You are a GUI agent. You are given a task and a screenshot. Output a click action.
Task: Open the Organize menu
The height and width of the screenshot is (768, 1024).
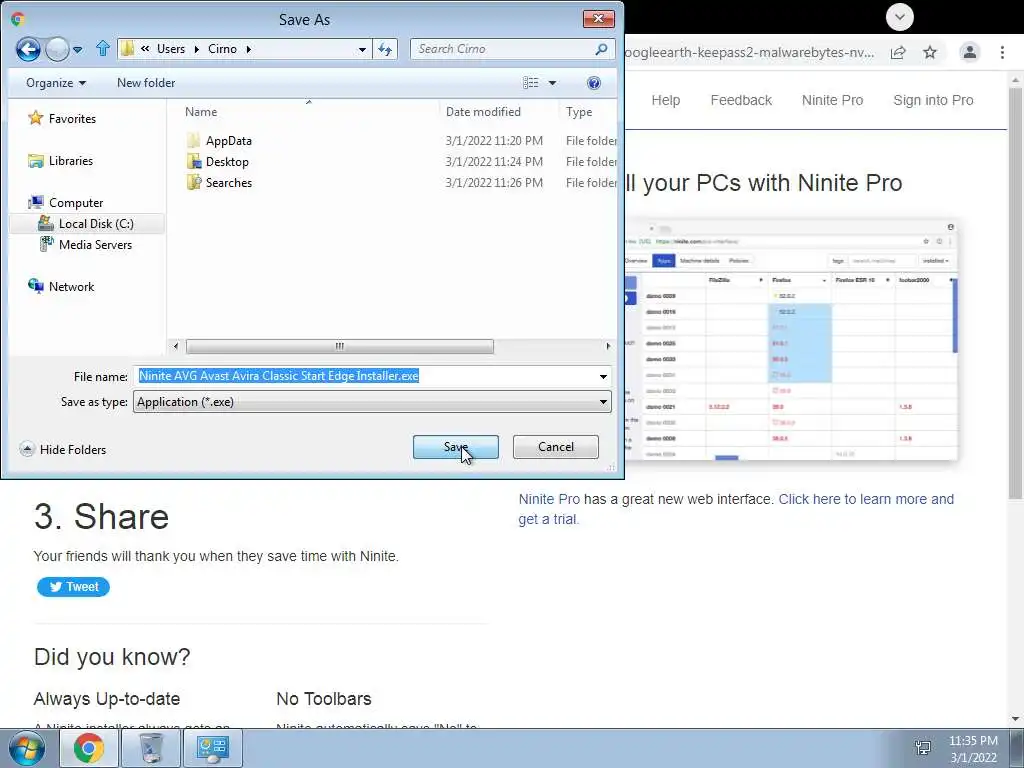pos(56,83)
